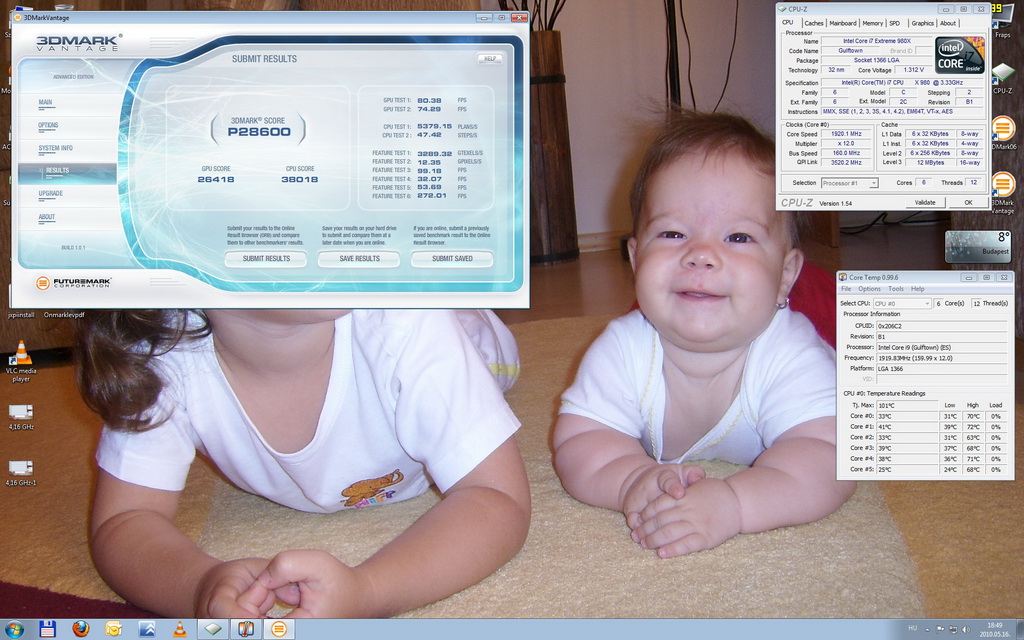Launch Firefox from the taskbar
The height and width of the screenshot is (640, 1024).
click(x=81, y=630)
